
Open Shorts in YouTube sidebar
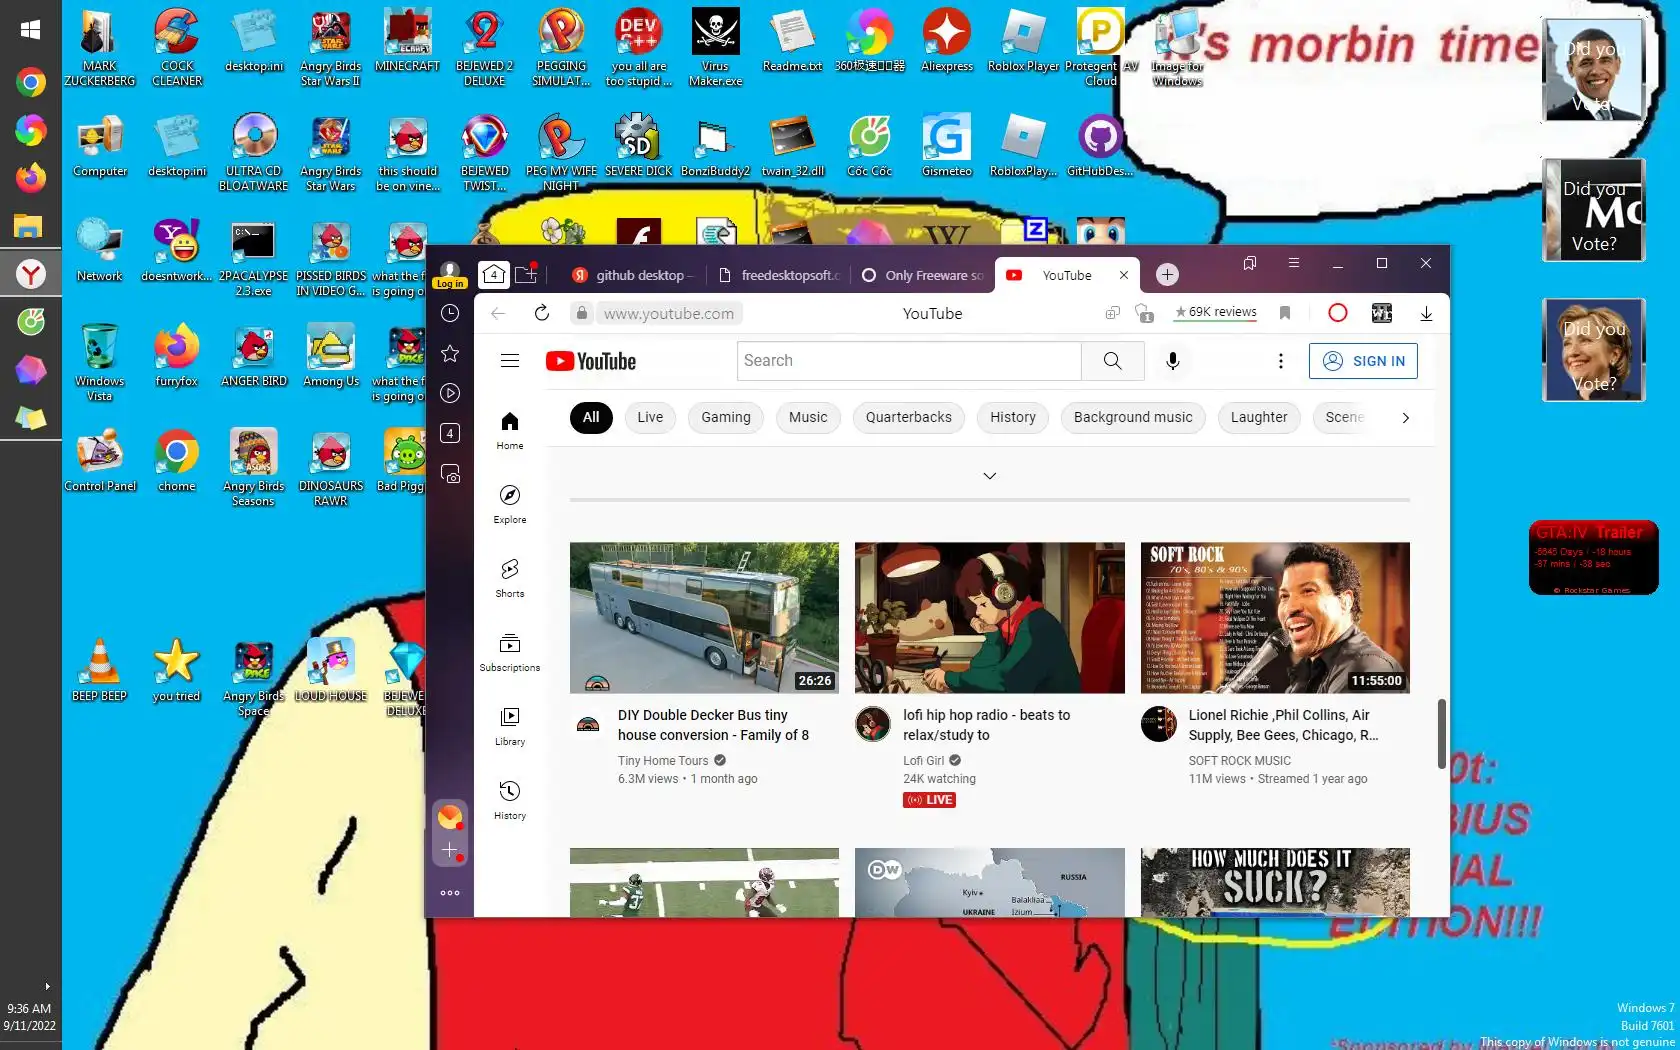tap(510, 579)
